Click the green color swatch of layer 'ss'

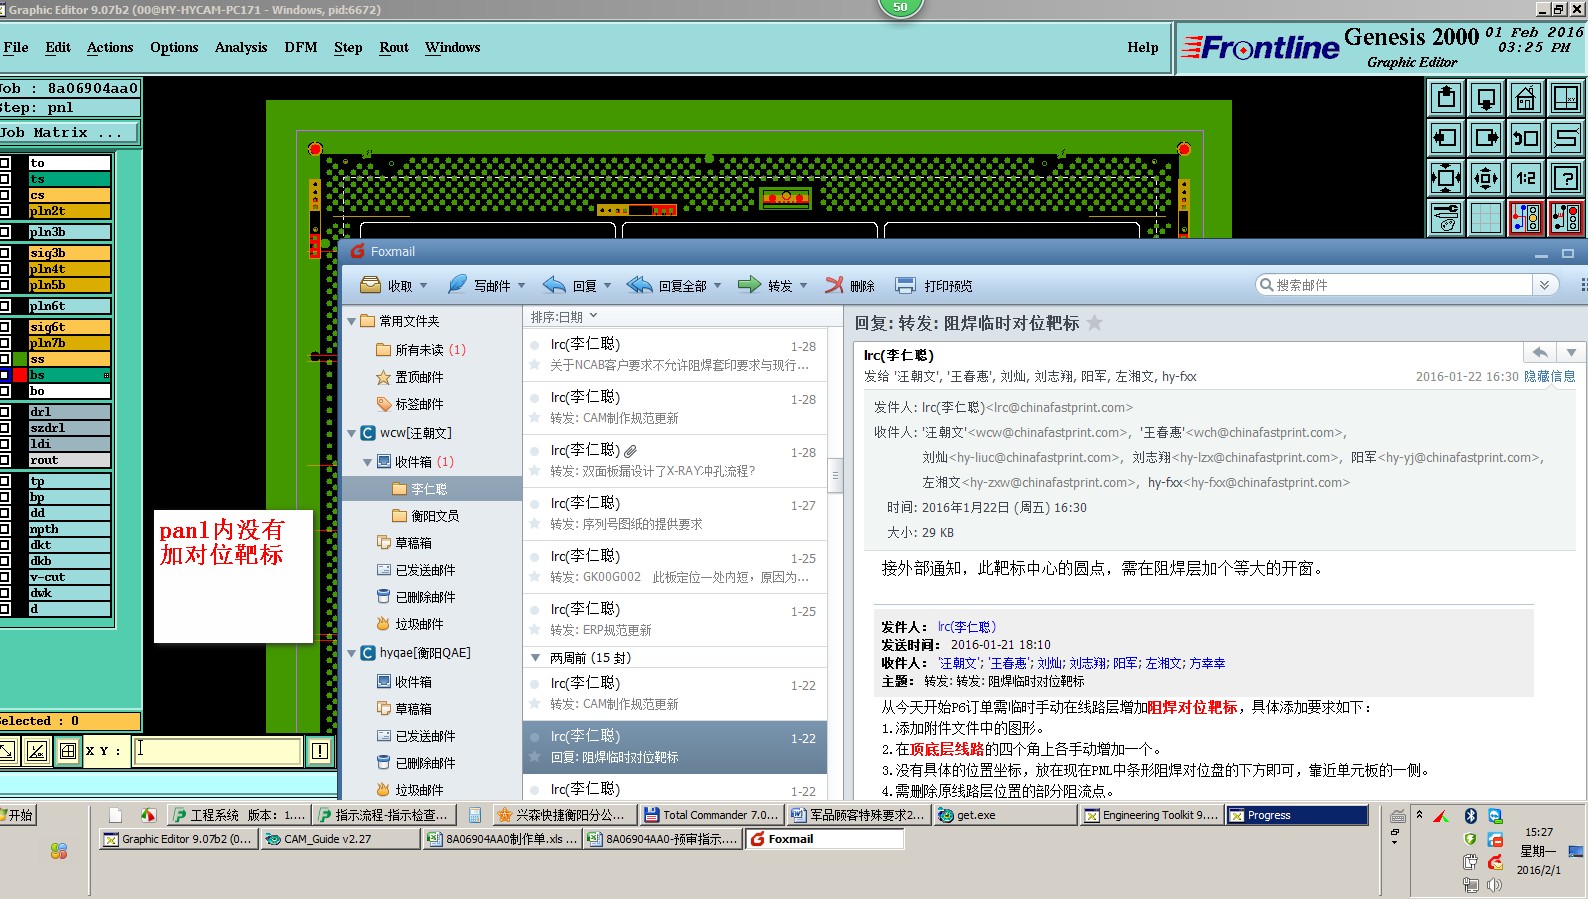point(20,359)
